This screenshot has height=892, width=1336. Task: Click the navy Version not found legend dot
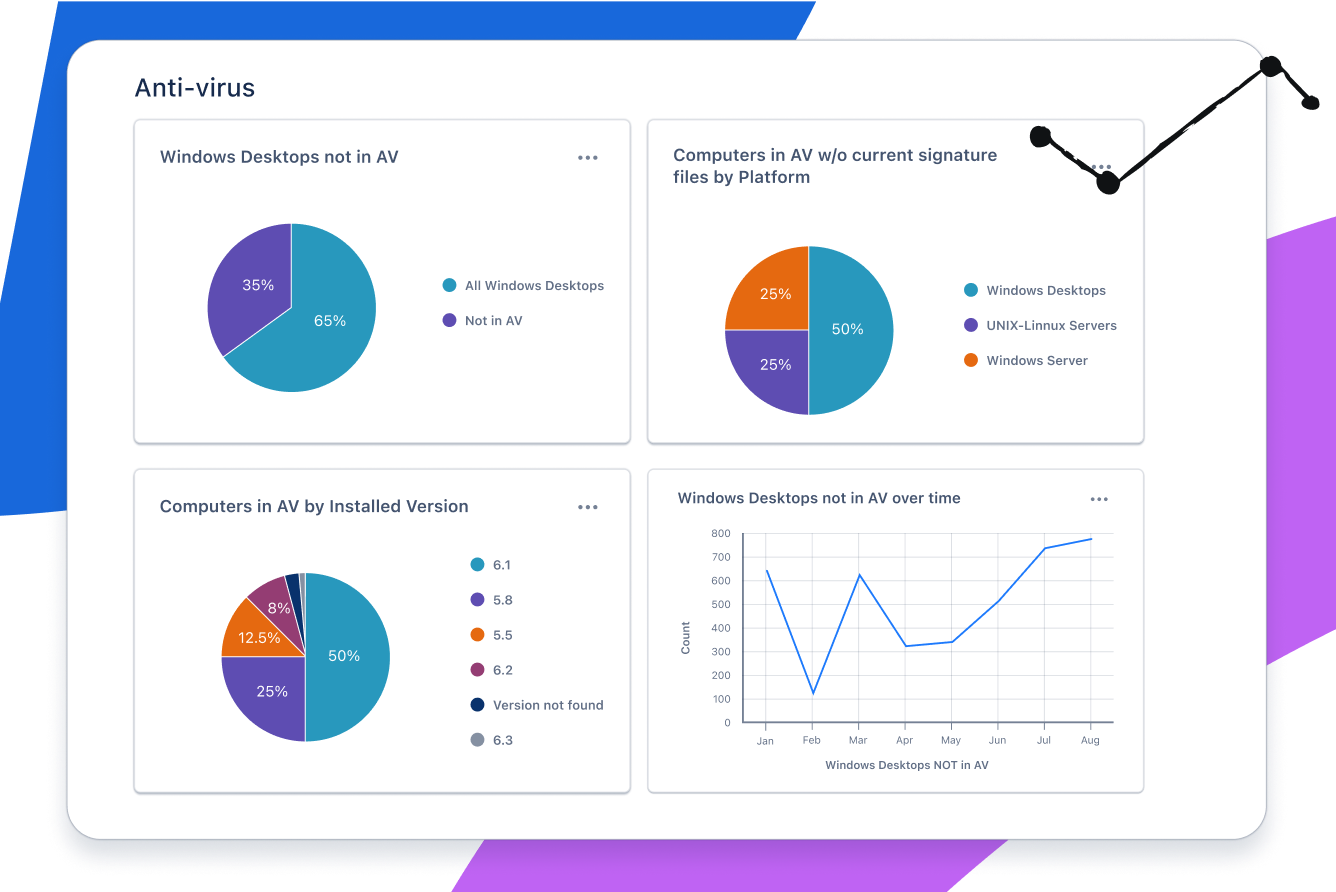click(x=478, y=705)
